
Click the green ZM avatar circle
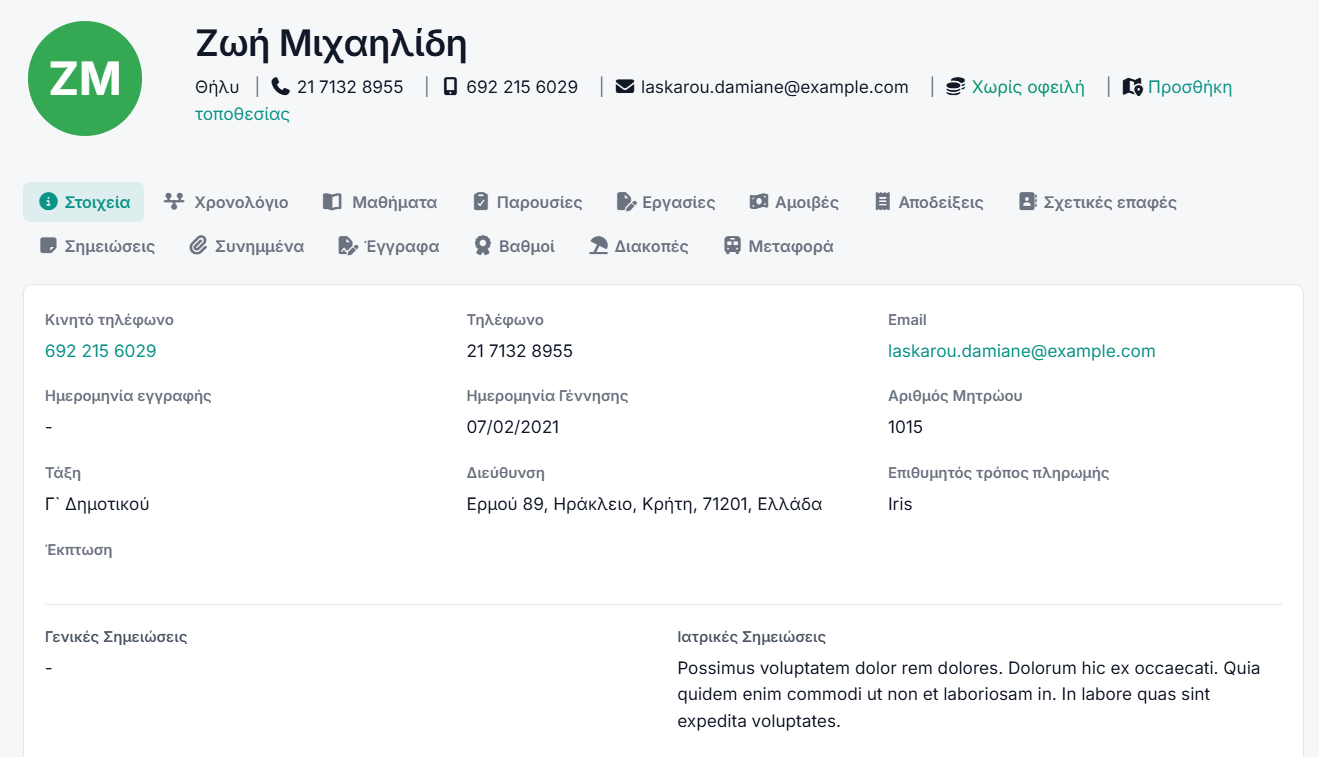(x=85, y=78)
